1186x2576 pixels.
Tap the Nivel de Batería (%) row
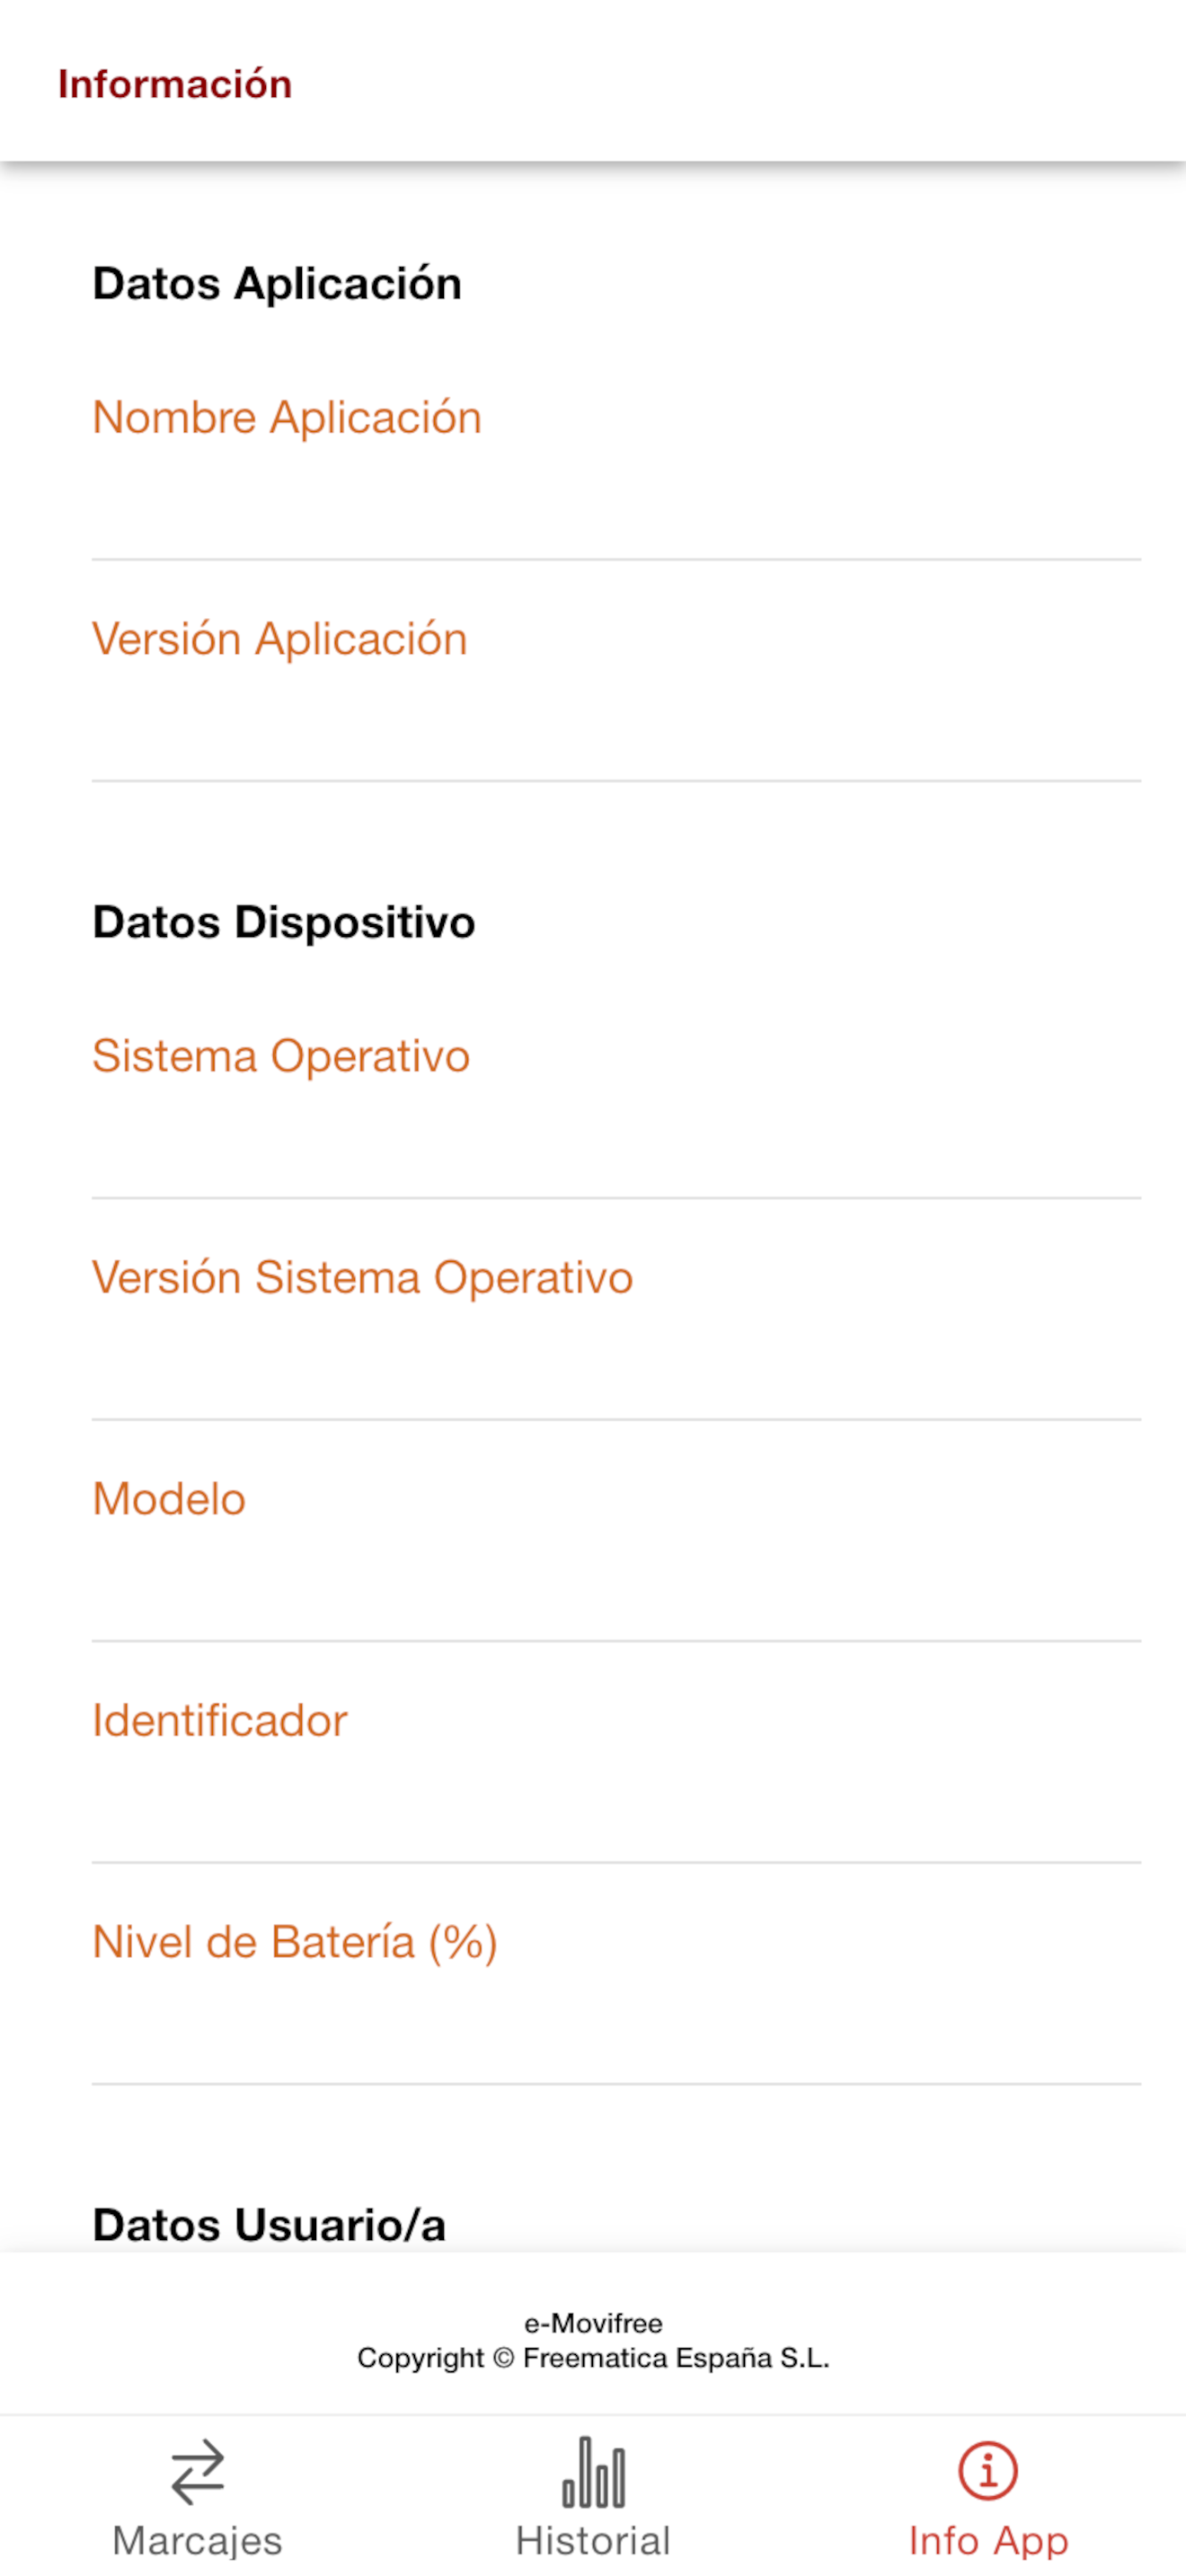pyautogui.click(x=616, y=1974)
